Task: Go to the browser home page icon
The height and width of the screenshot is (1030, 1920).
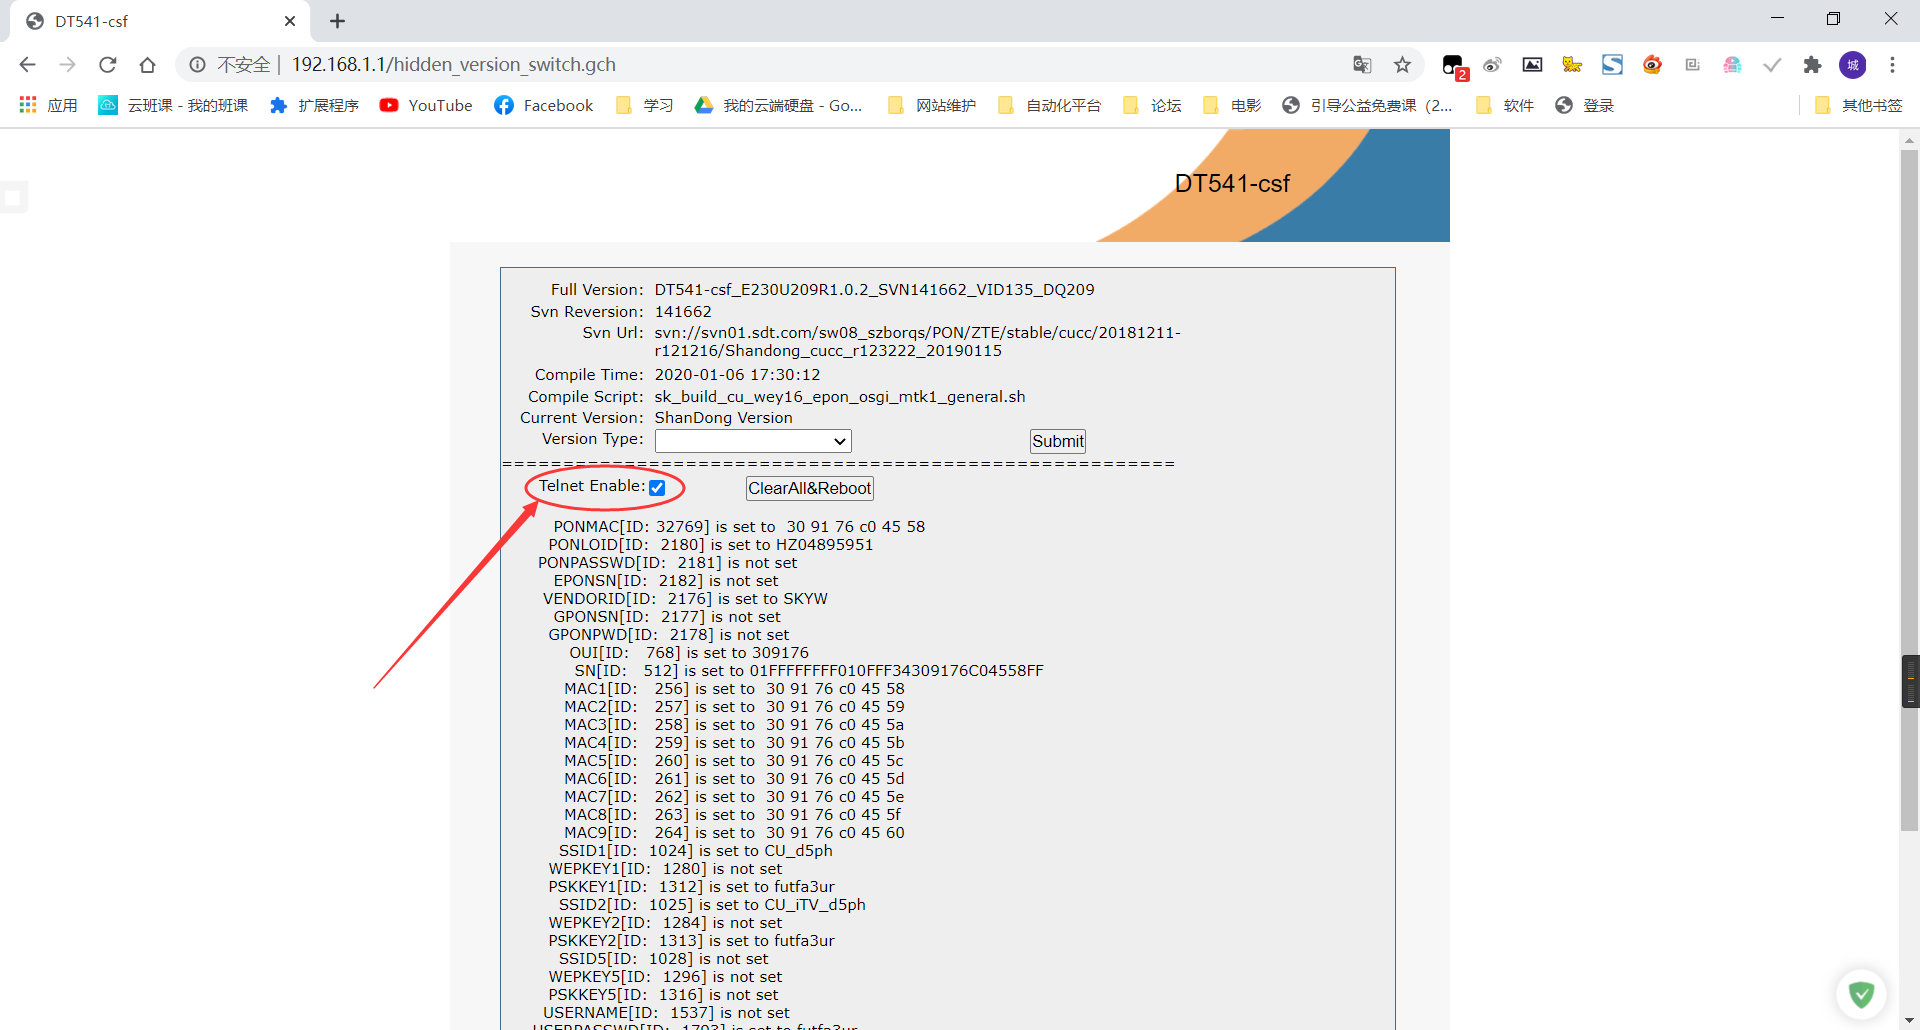Action: (x=147, y=65)
